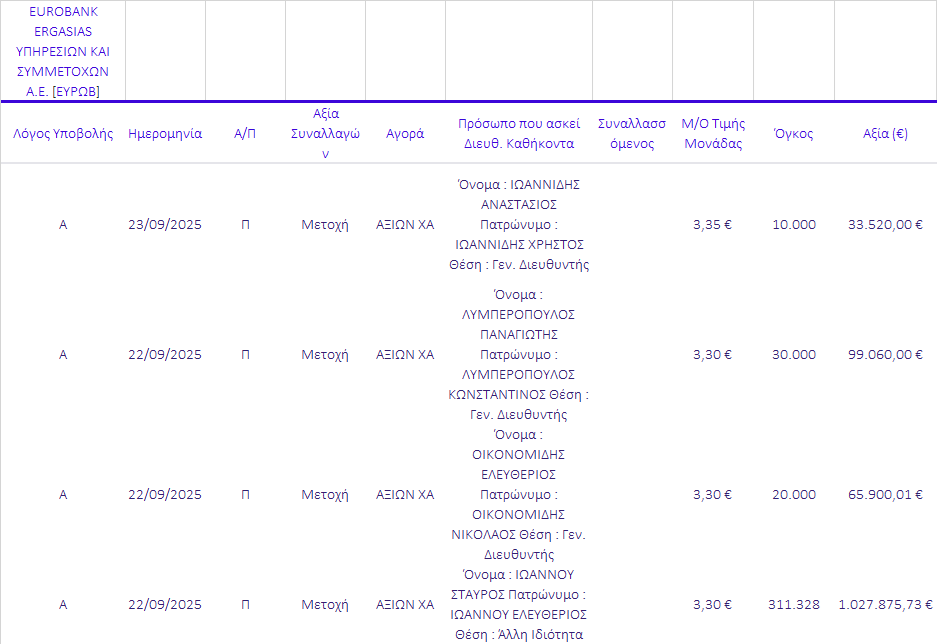Select the 30.000 volume cell
937x644 pixels.
794,355
